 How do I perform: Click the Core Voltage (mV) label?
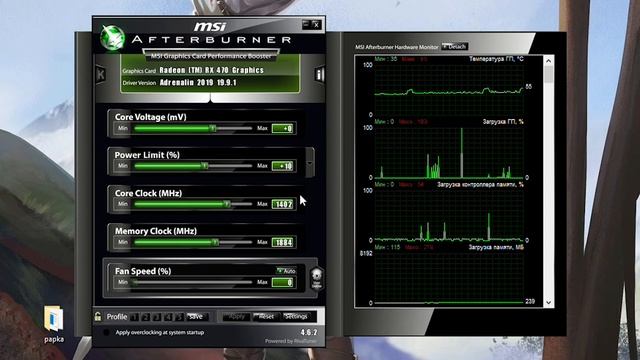pyautogui.click(x=151, y=117)
